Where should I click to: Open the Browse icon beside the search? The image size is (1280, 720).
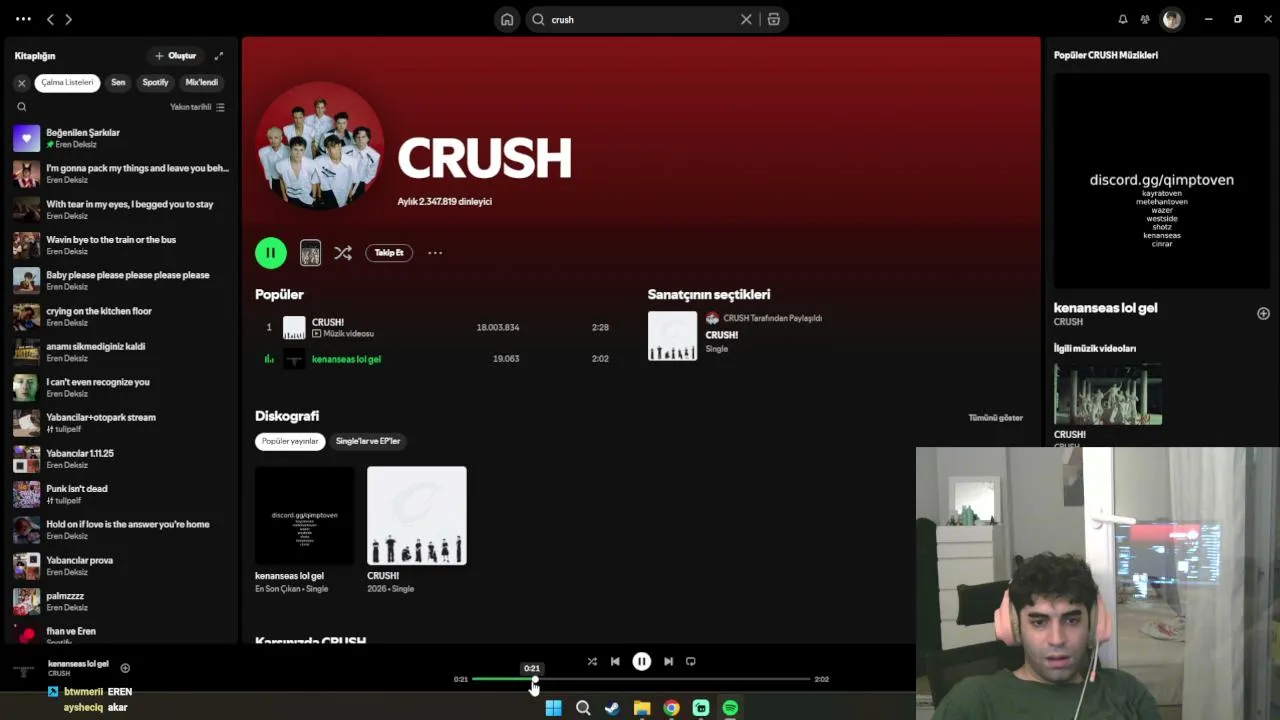[x=774, y=19]
